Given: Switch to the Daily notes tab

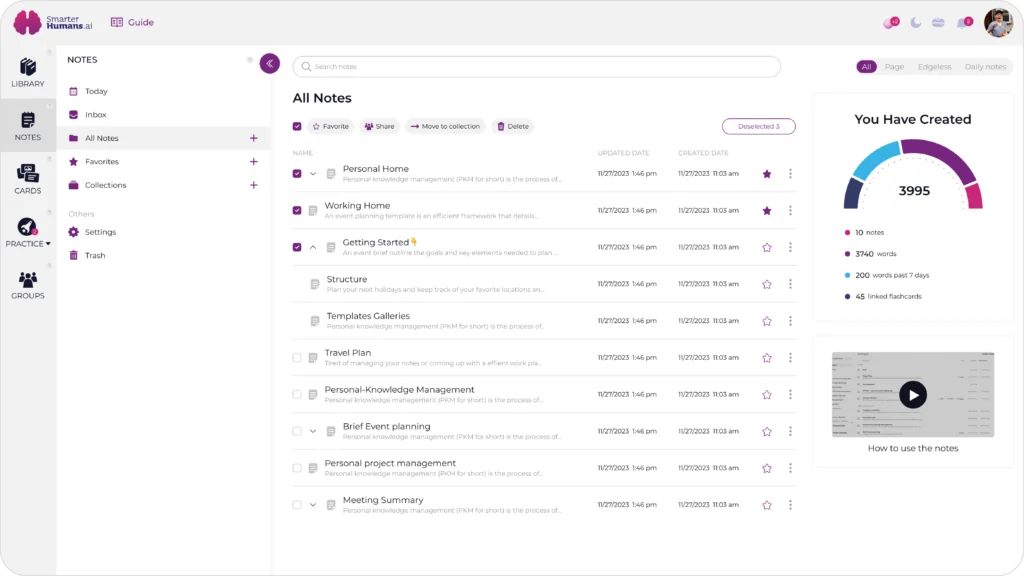Looking at the screenshot, I should pyautogui.click(x=985, y=67).
